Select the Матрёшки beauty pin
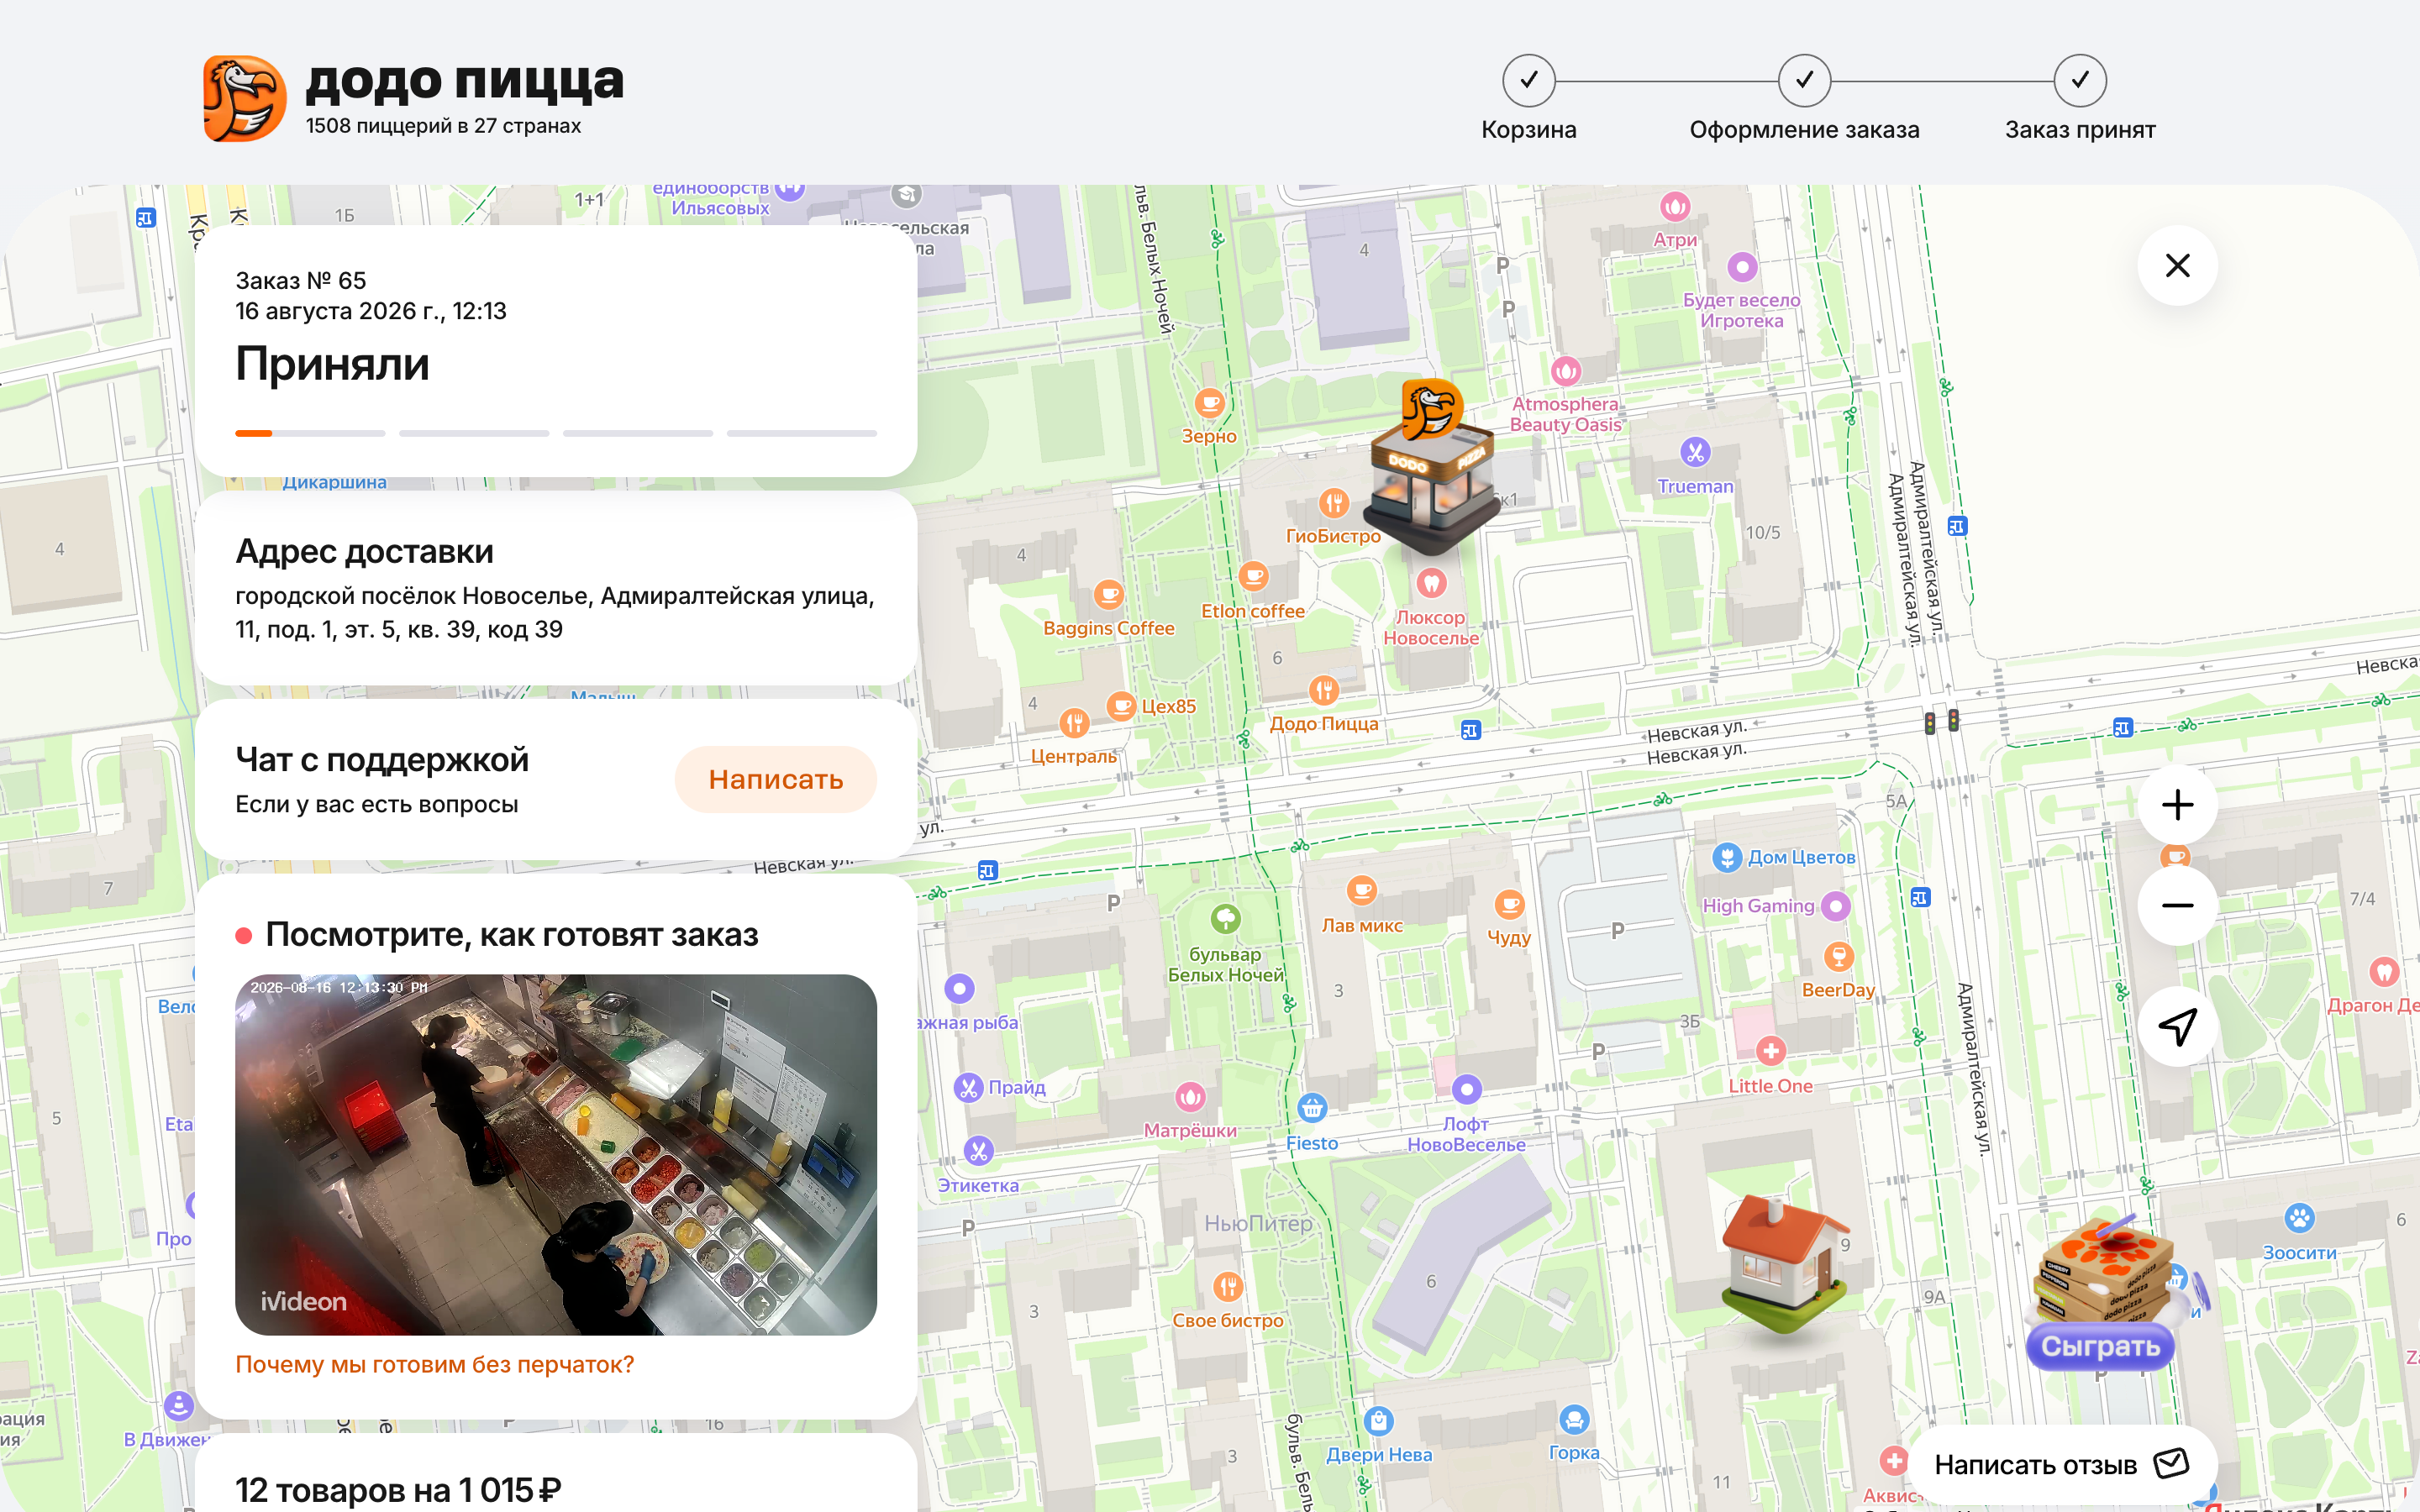The width and height of the screenshot is (2420, 1512). point(1190,1097)
